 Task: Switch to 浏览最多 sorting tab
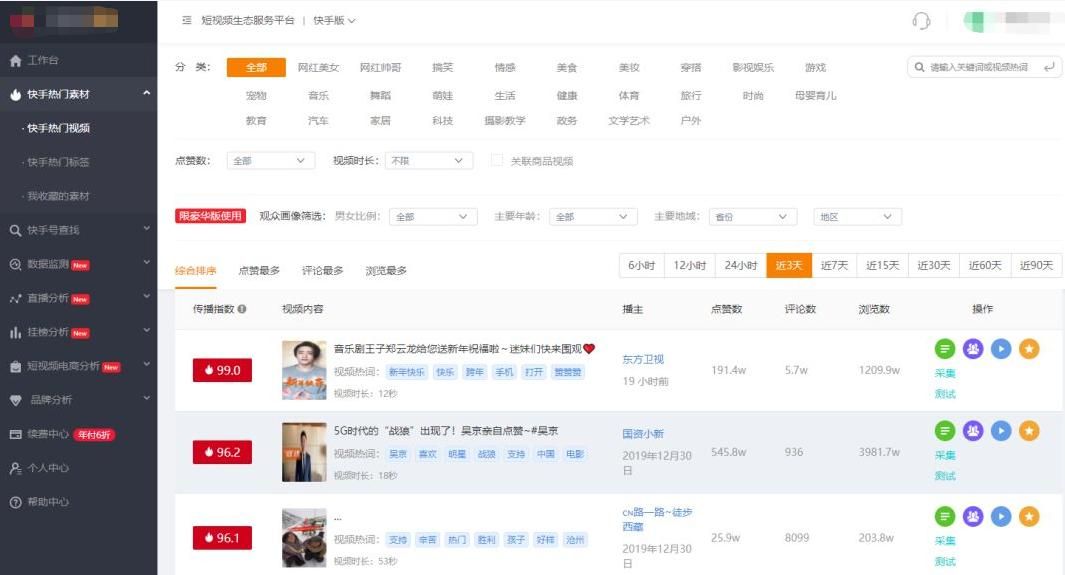[386, 270]
